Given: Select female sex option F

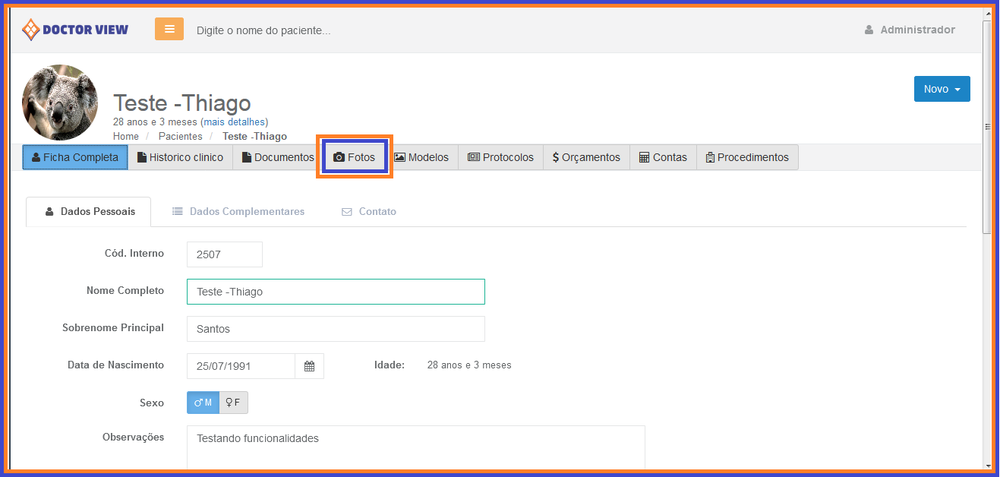Looking at the screenshot, I should click(233, 402).
